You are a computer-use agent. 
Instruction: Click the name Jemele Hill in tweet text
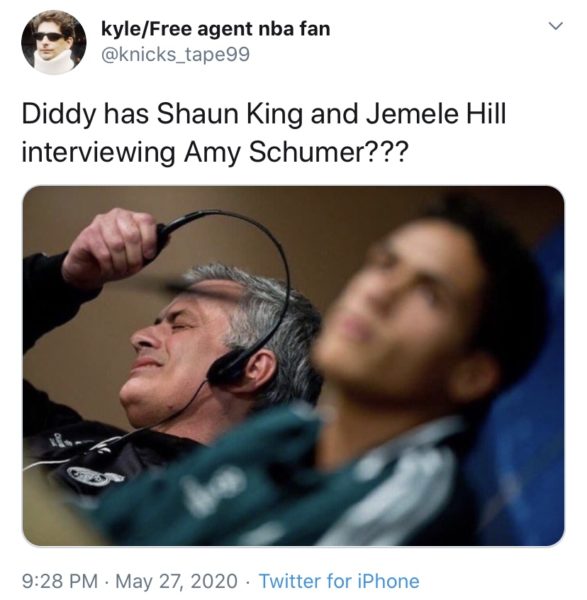pyautogui.click(x=437, y=114)
